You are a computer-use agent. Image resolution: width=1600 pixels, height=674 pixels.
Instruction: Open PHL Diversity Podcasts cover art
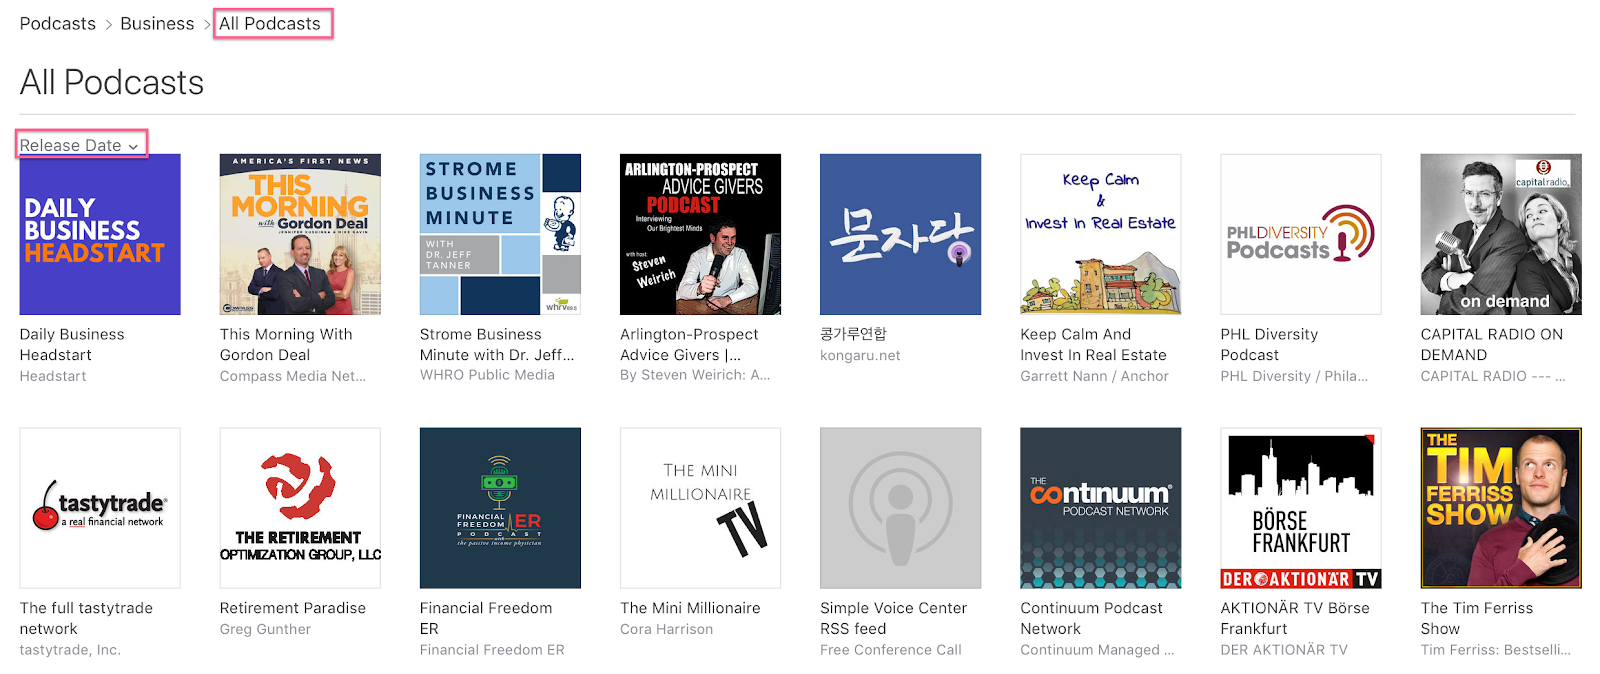click(x=1301, y=234)
